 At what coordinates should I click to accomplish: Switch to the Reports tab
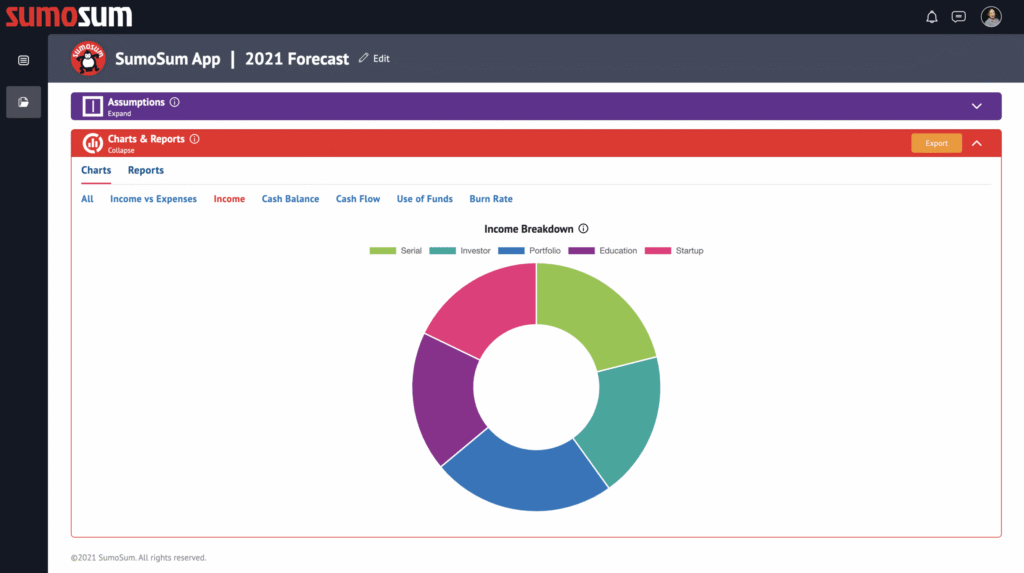[x=146, y=170]
